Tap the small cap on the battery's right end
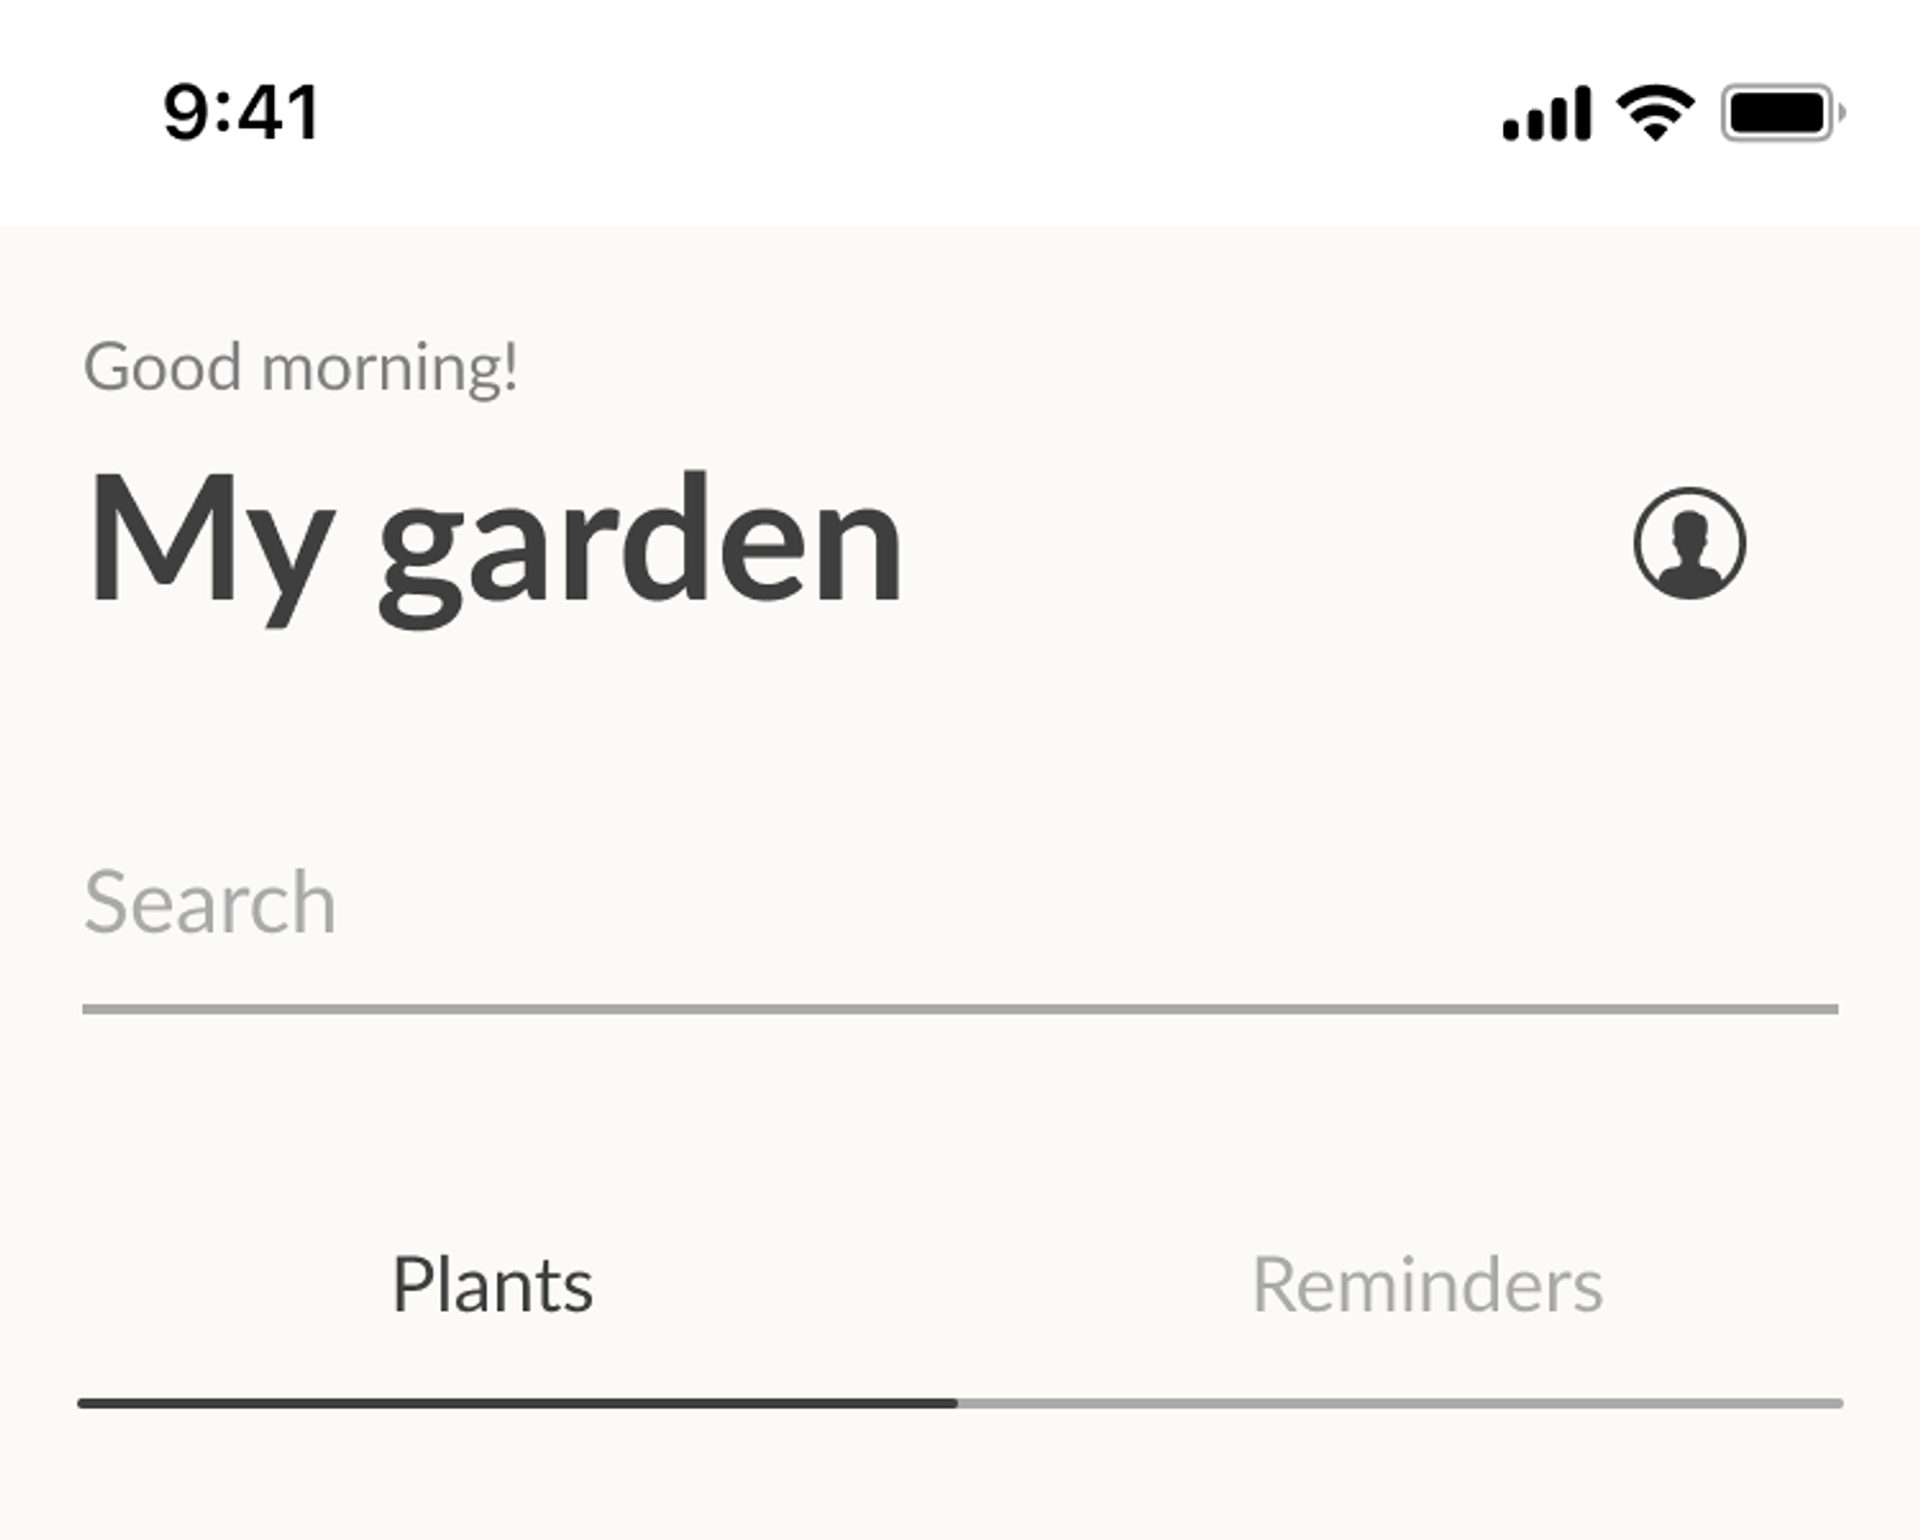Screen dimensions: 1920x1540 tap(1842, 113)
